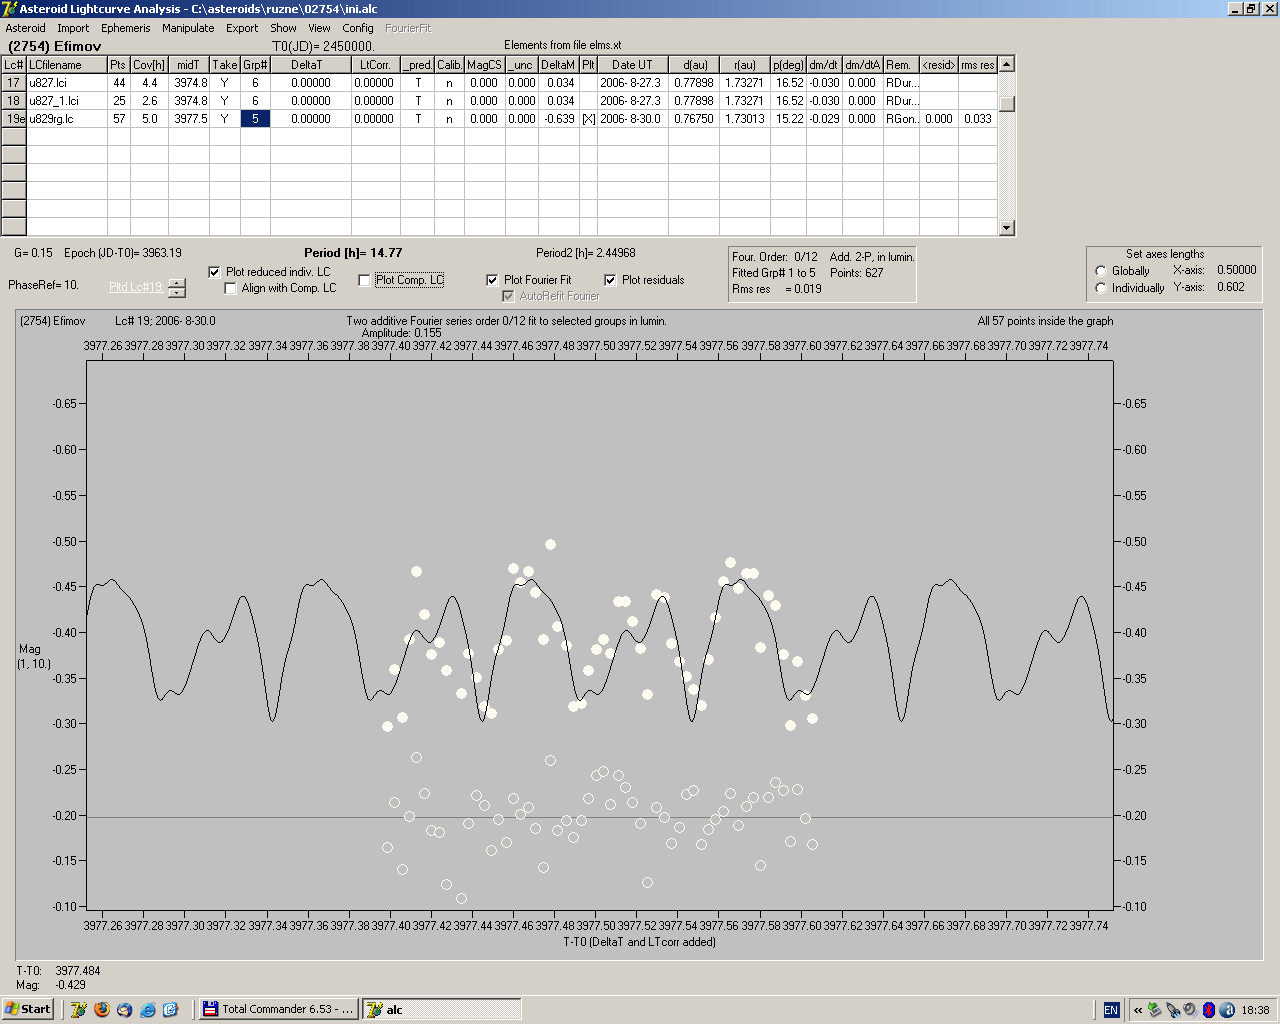The height and width of the screenshot is (1024, 1280).
Task: Open the Show menu
Action: [x=283, y=28]
